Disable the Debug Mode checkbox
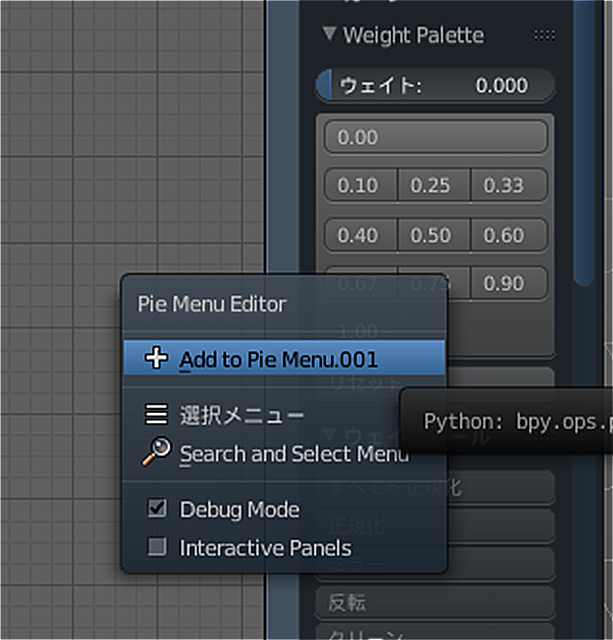Image resolution: width=613 pixels, height=640 pixels. tap(157, 509)
